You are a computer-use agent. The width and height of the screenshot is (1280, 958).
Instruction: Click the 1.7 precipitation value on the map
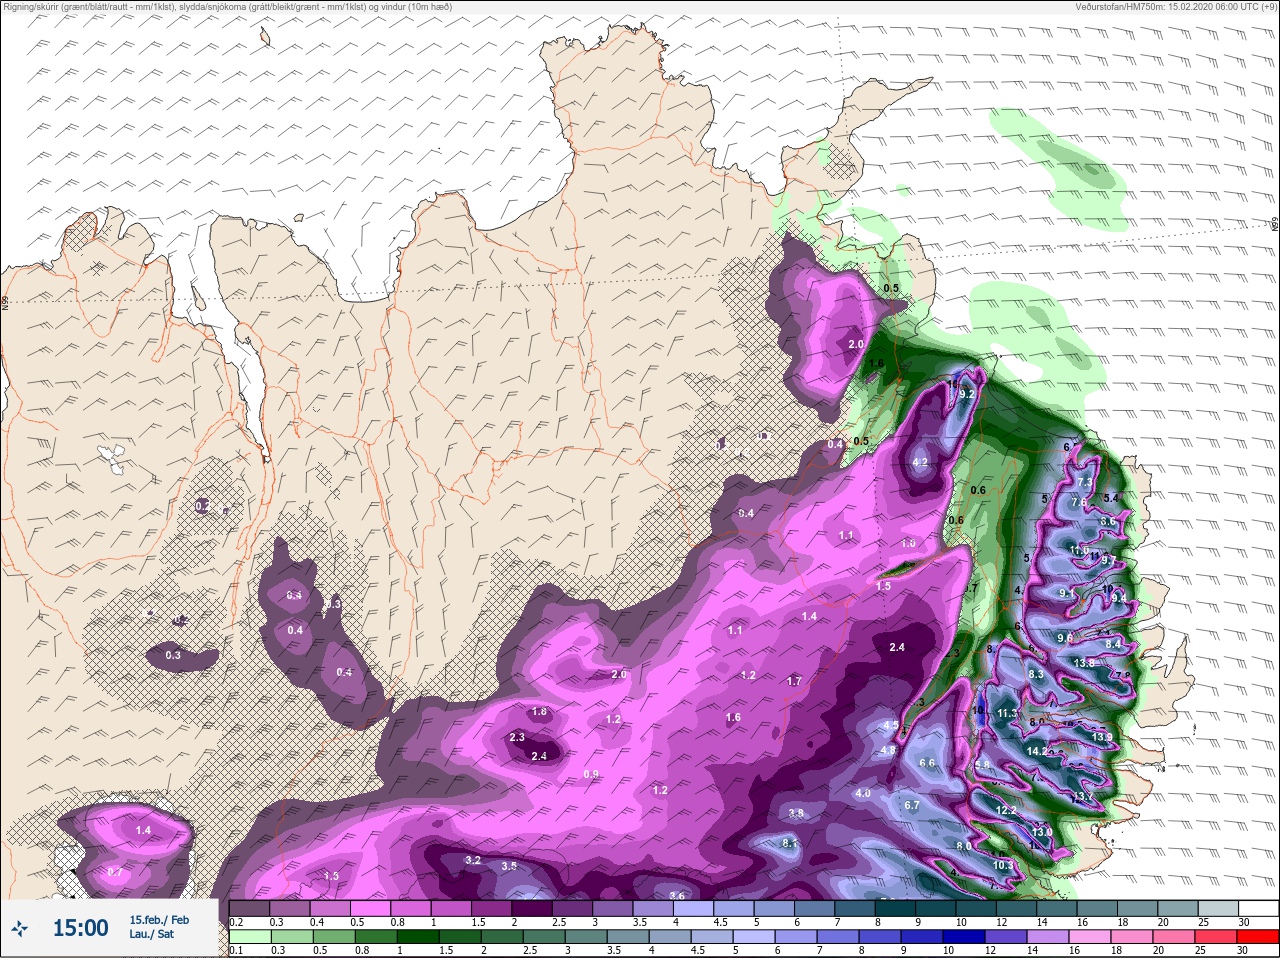794,681
